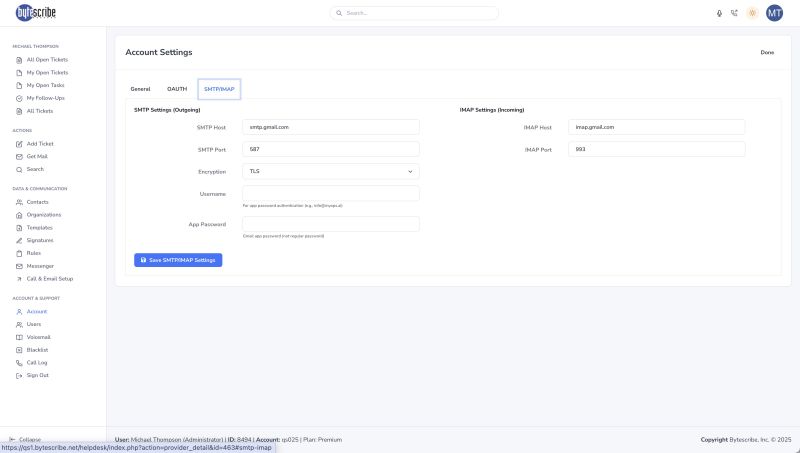Expand the Encryption TLS dropdown

pos(331,171)
